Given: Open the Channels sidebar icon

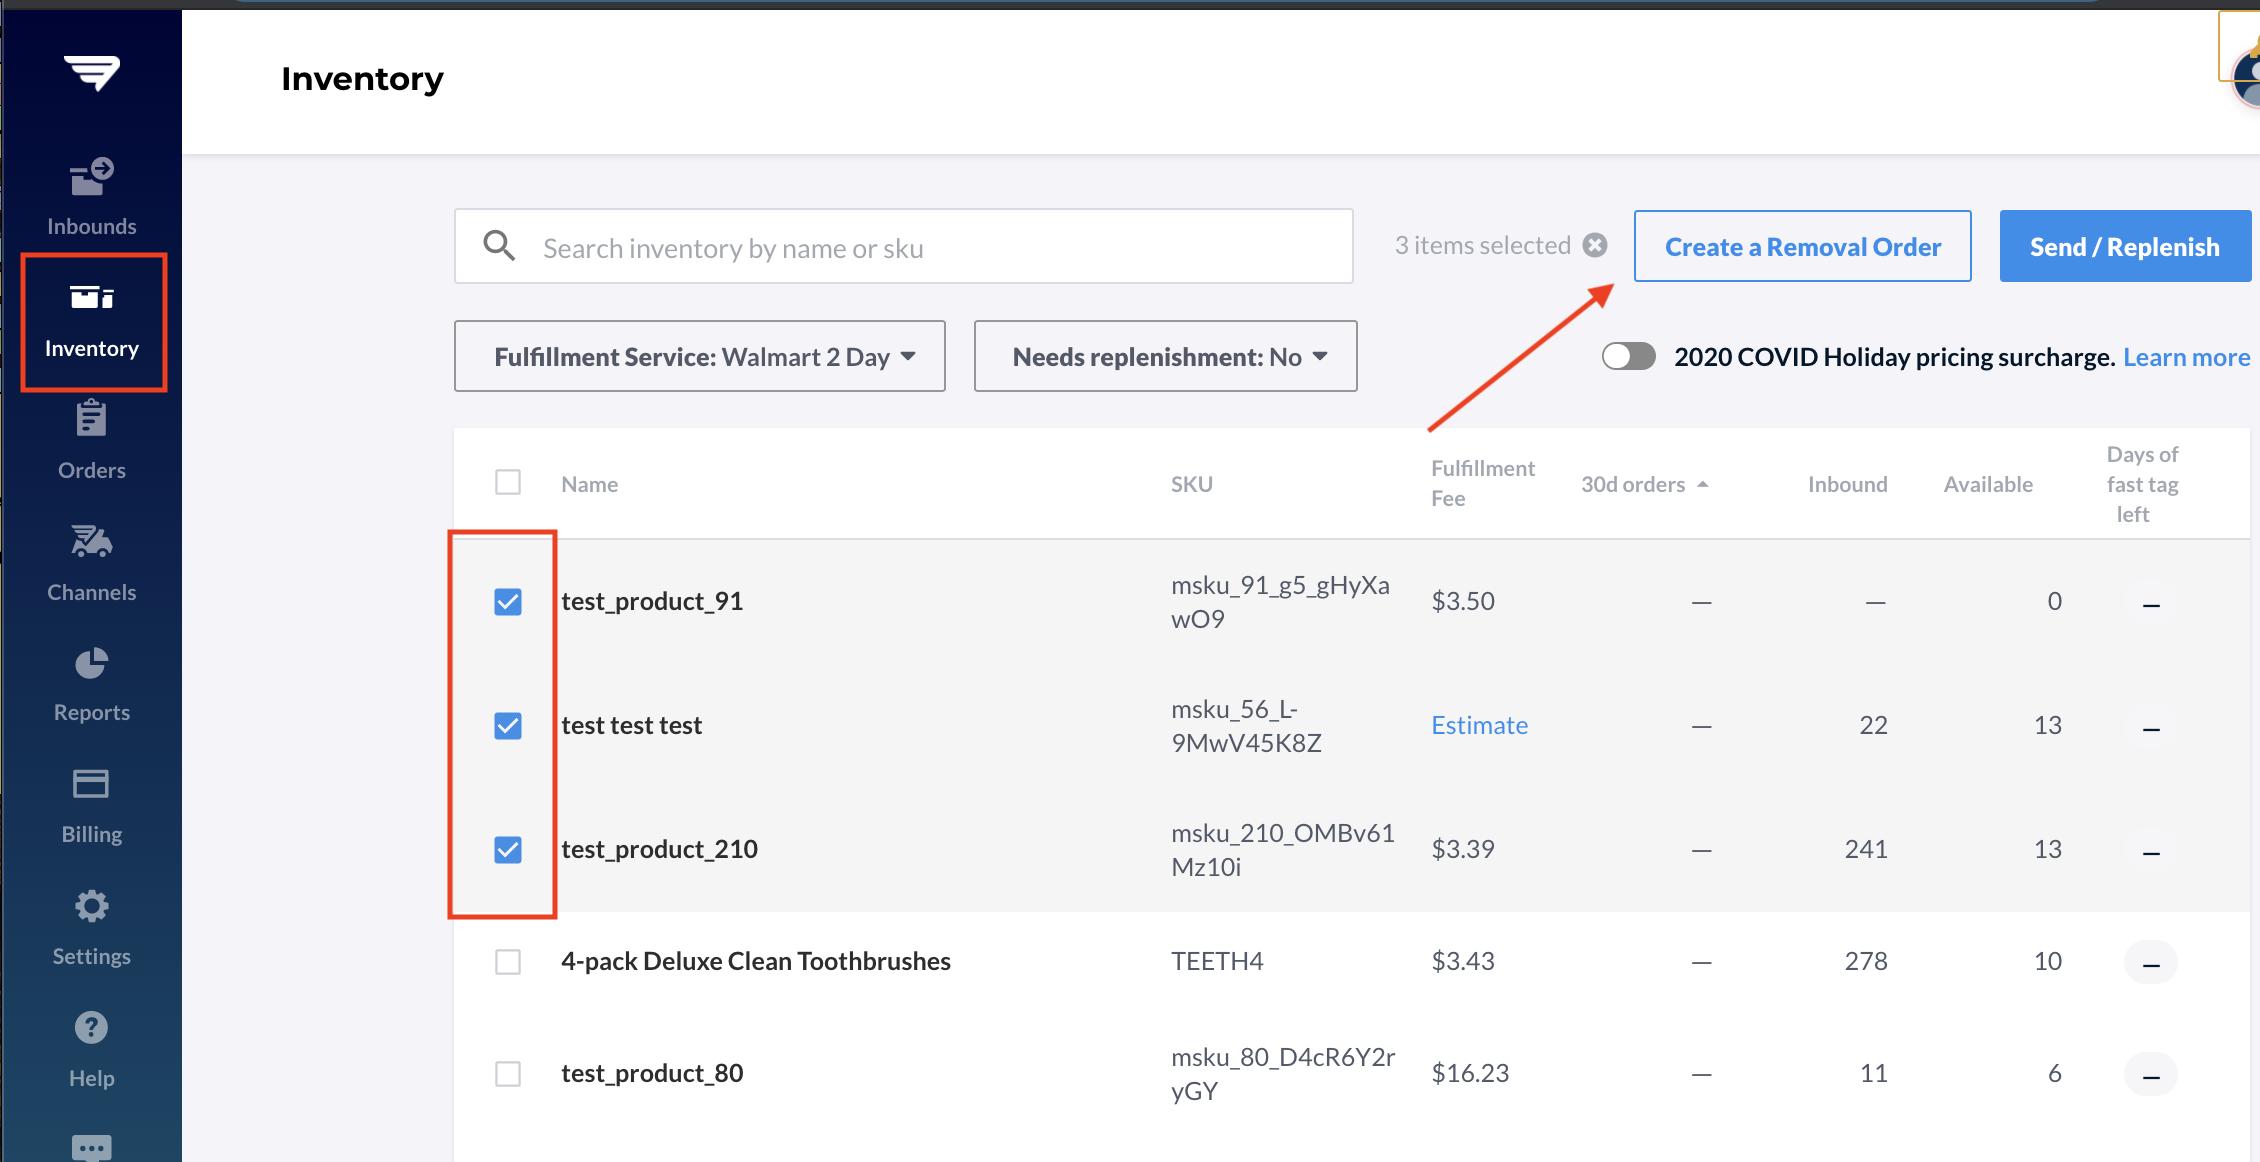Looking at the screenshot, I should coord(91,540).
